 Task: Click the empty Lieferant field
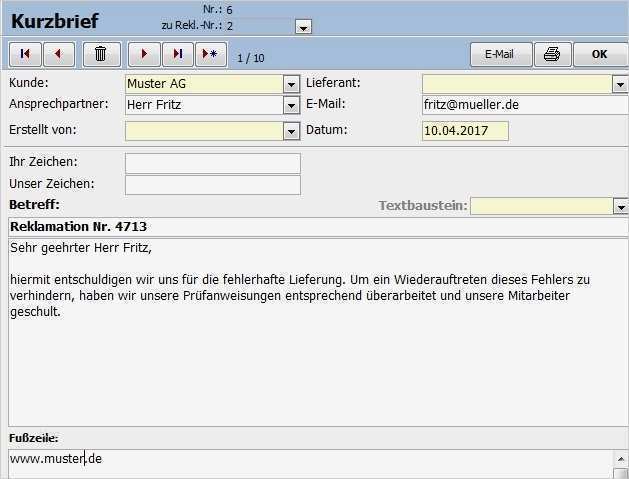coord(517,84)
